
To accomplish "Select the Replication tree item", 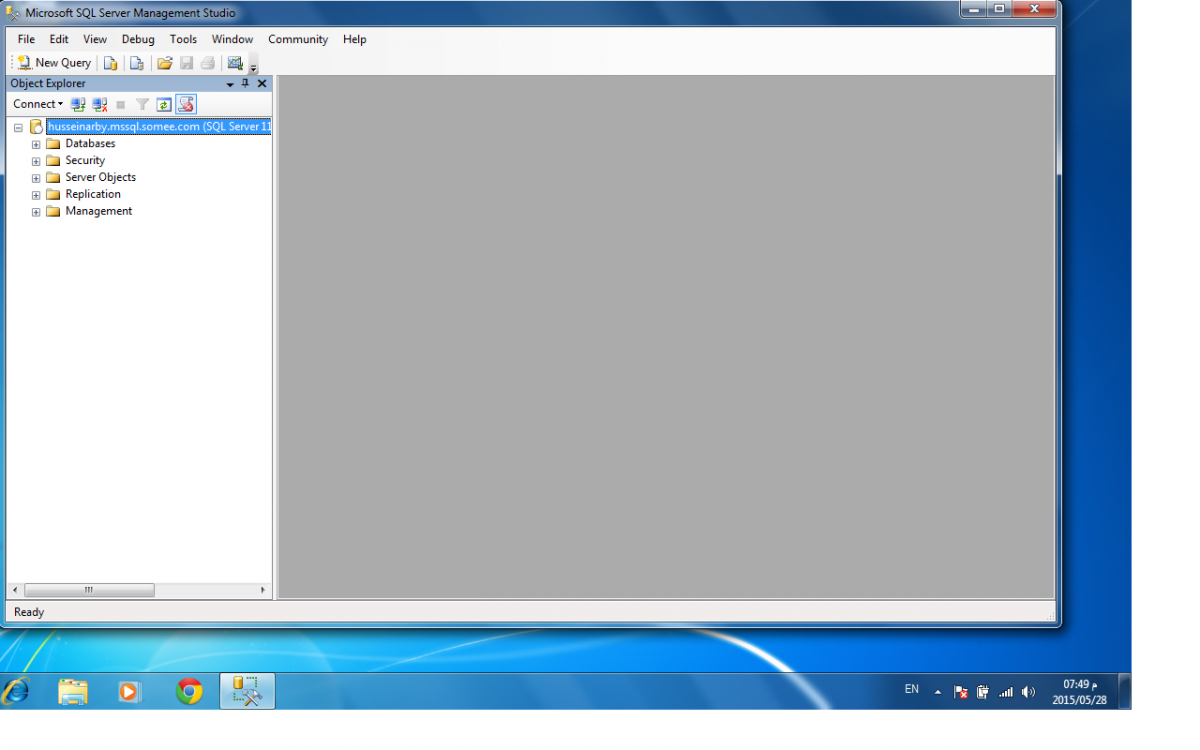I will click(93, 195).
